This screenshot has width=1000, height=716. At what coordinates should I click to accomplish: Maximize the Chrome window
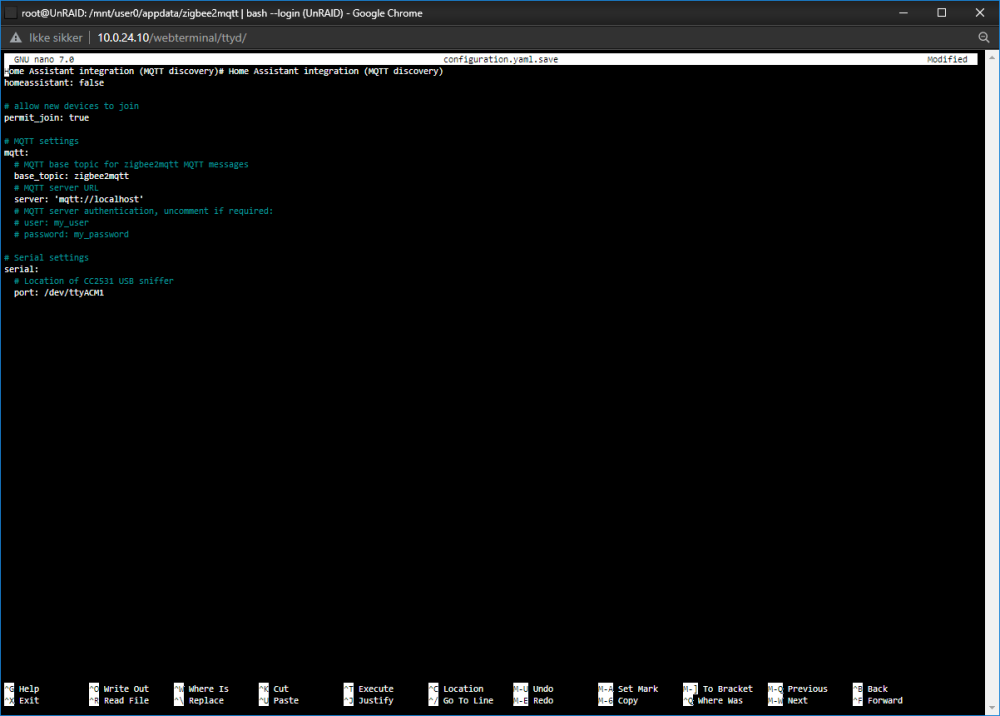click(941, 13)
